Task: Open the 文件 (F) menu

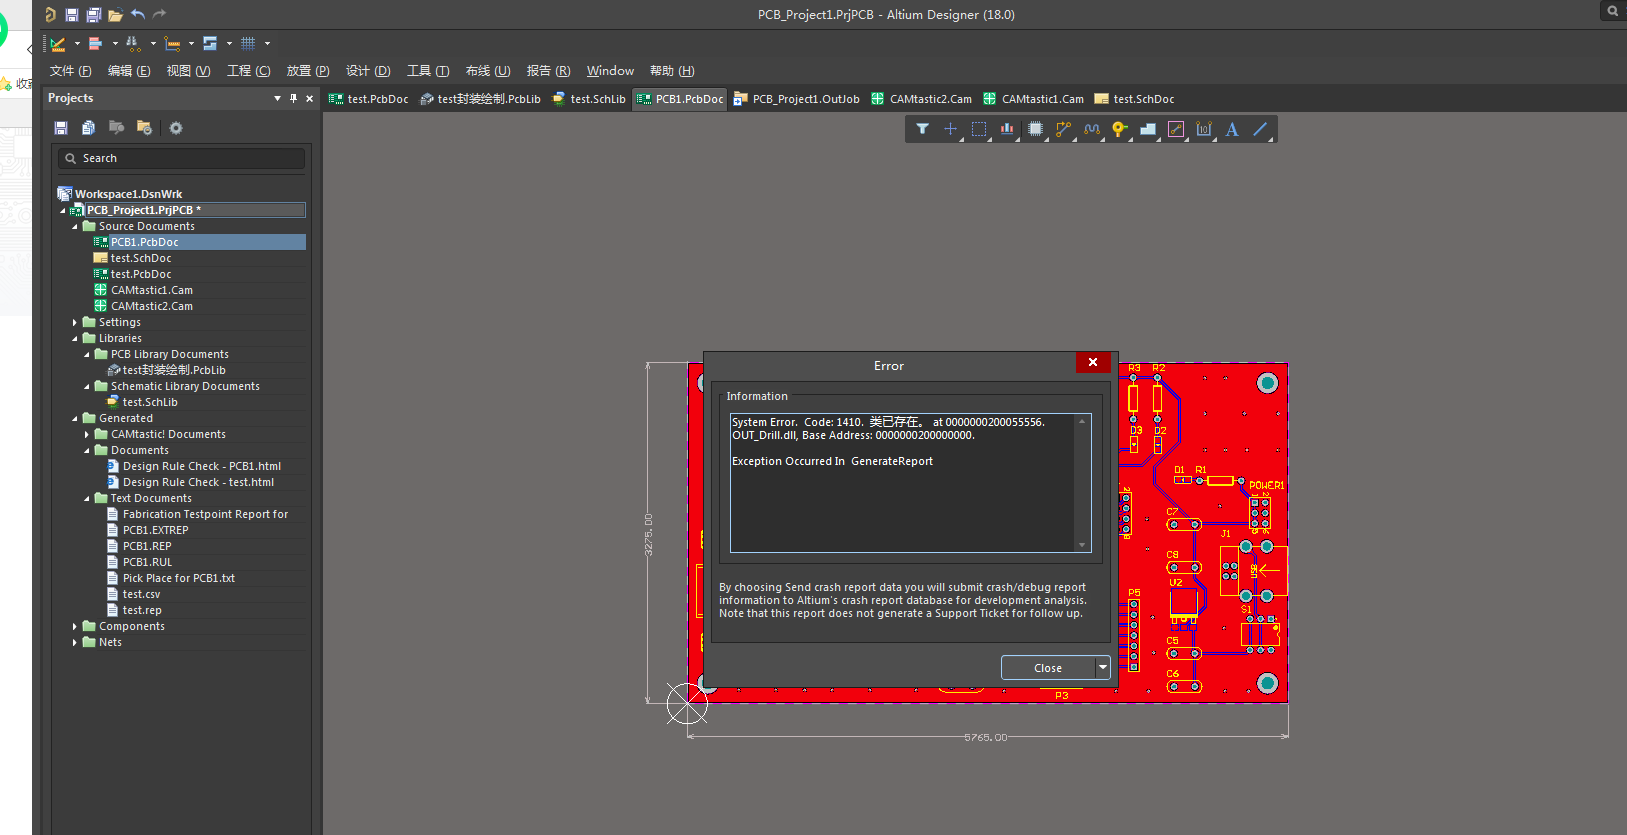Action: [70, 71]
